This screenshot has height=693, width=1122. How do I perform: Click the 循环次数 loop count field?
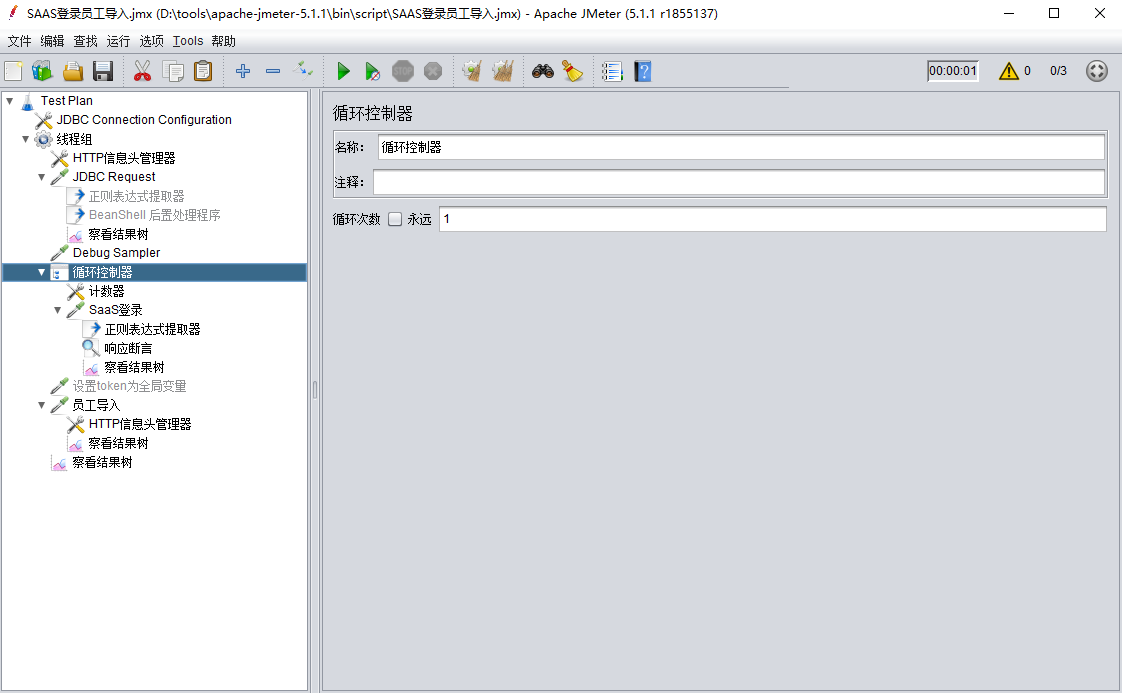pyautogui.click(x=772, y=219)
